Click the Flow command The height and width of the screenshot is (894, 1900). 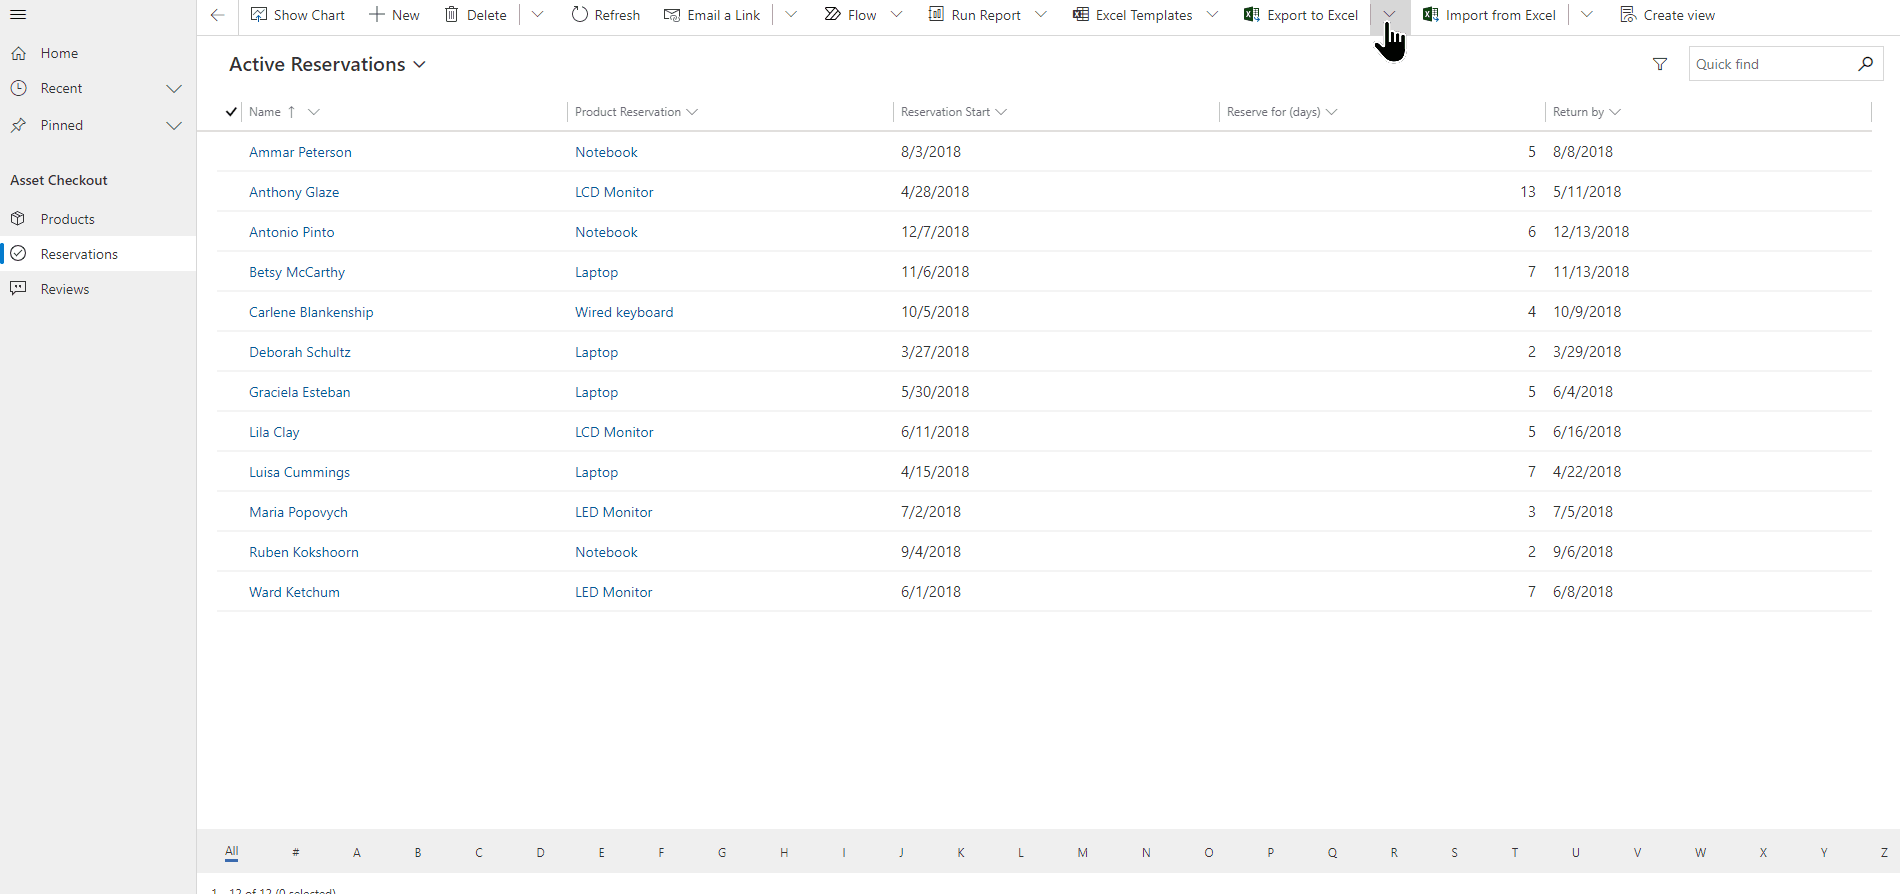[x=850, y=15]
